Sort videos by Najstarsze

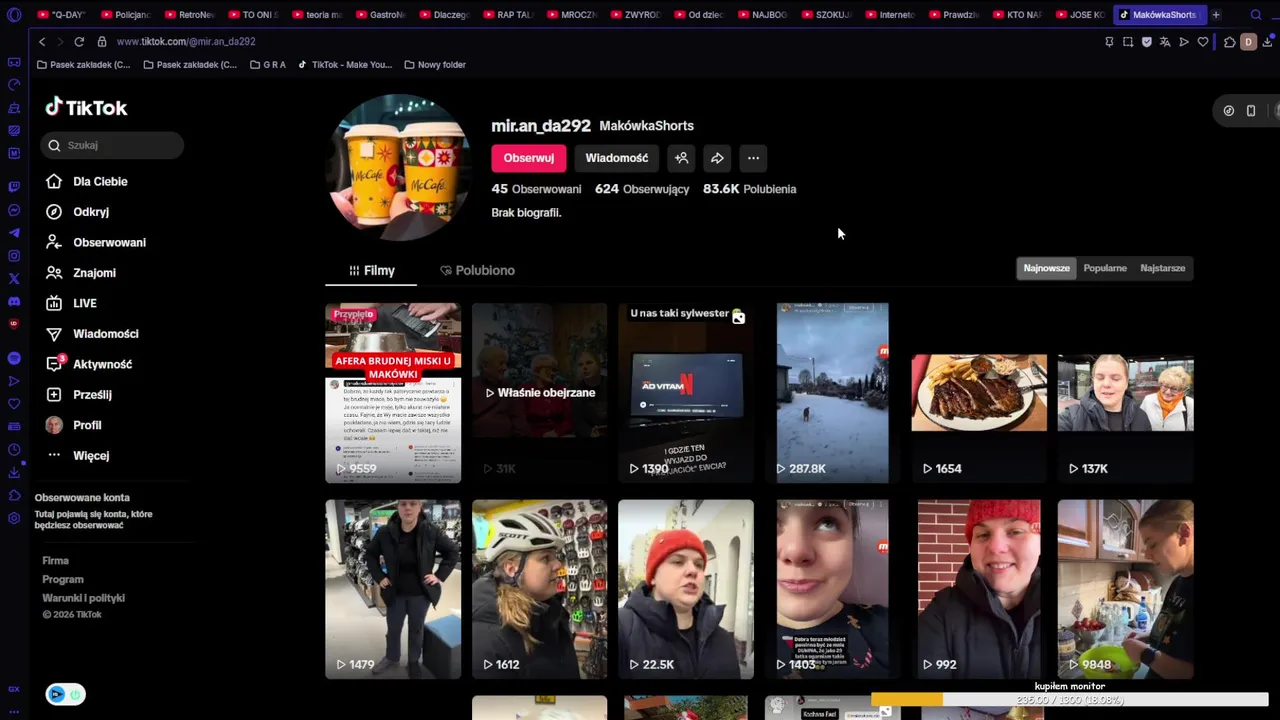[x=1162, y=268]
